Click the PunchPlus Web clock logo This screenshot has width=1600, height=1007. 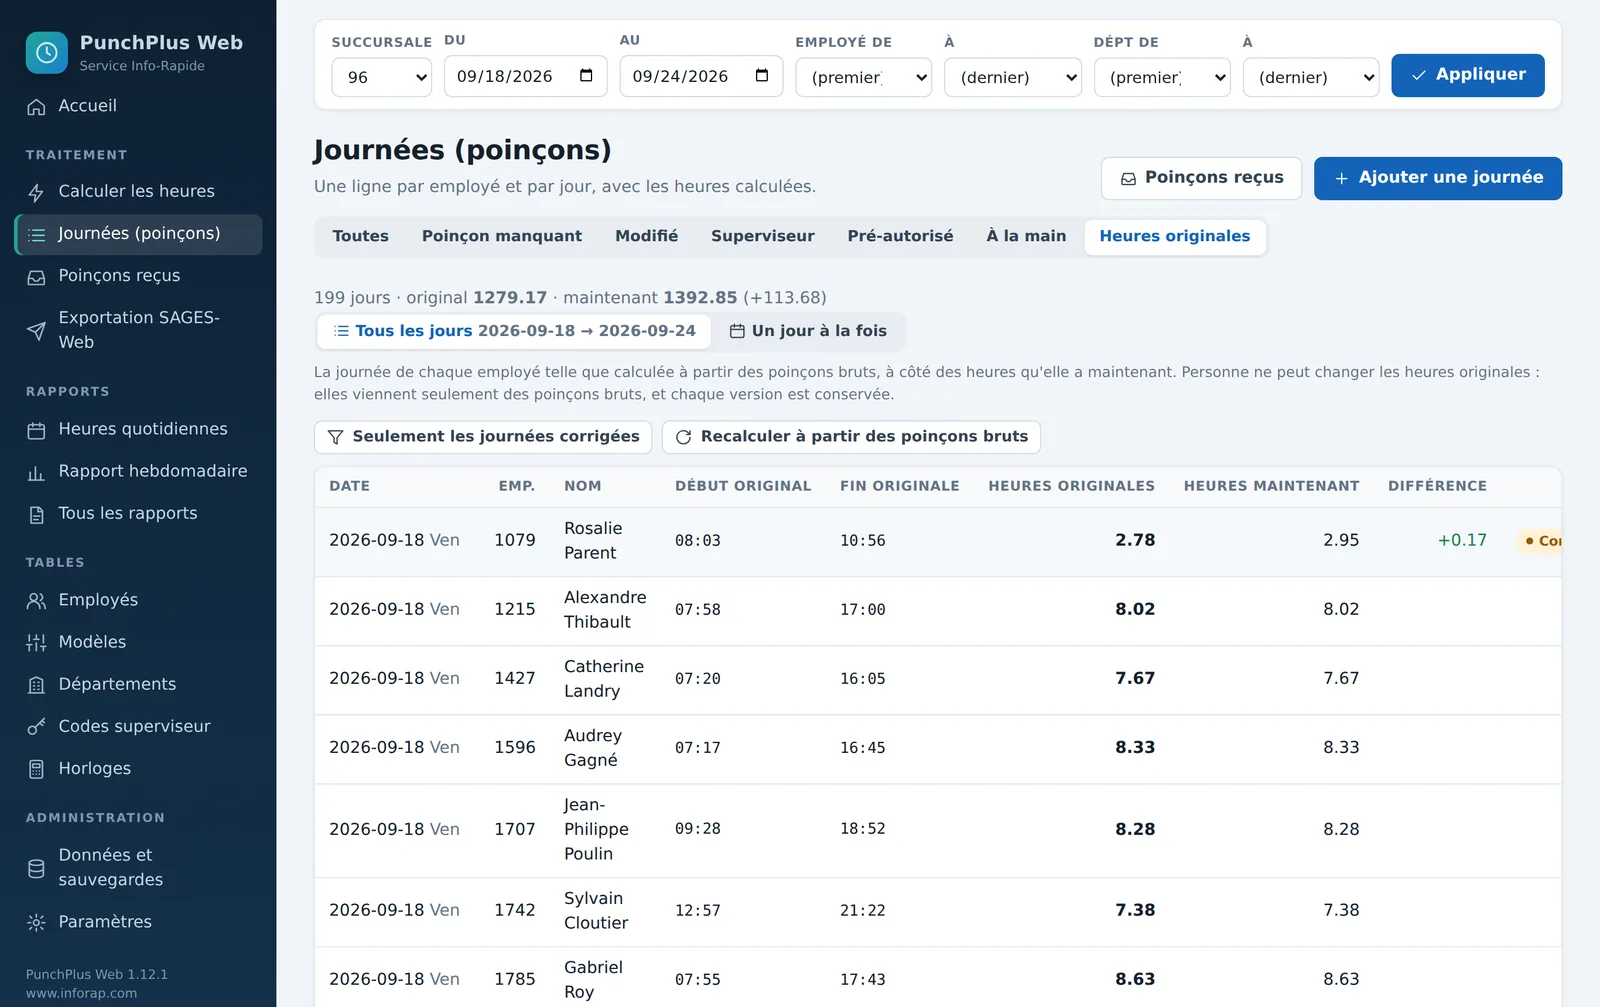pyautogui.click(x=46, y=53)
